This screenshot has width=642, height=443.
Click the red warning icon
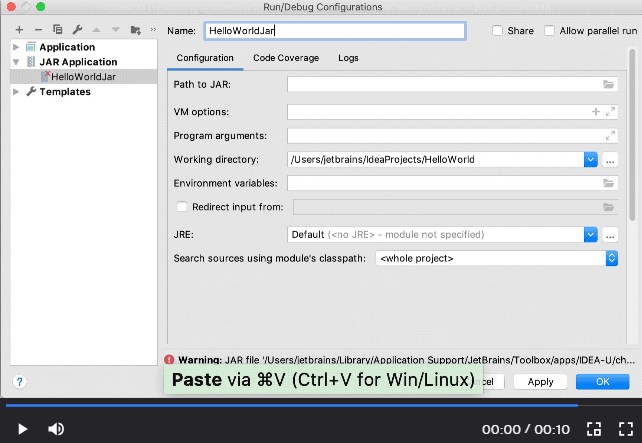point(169,359)
